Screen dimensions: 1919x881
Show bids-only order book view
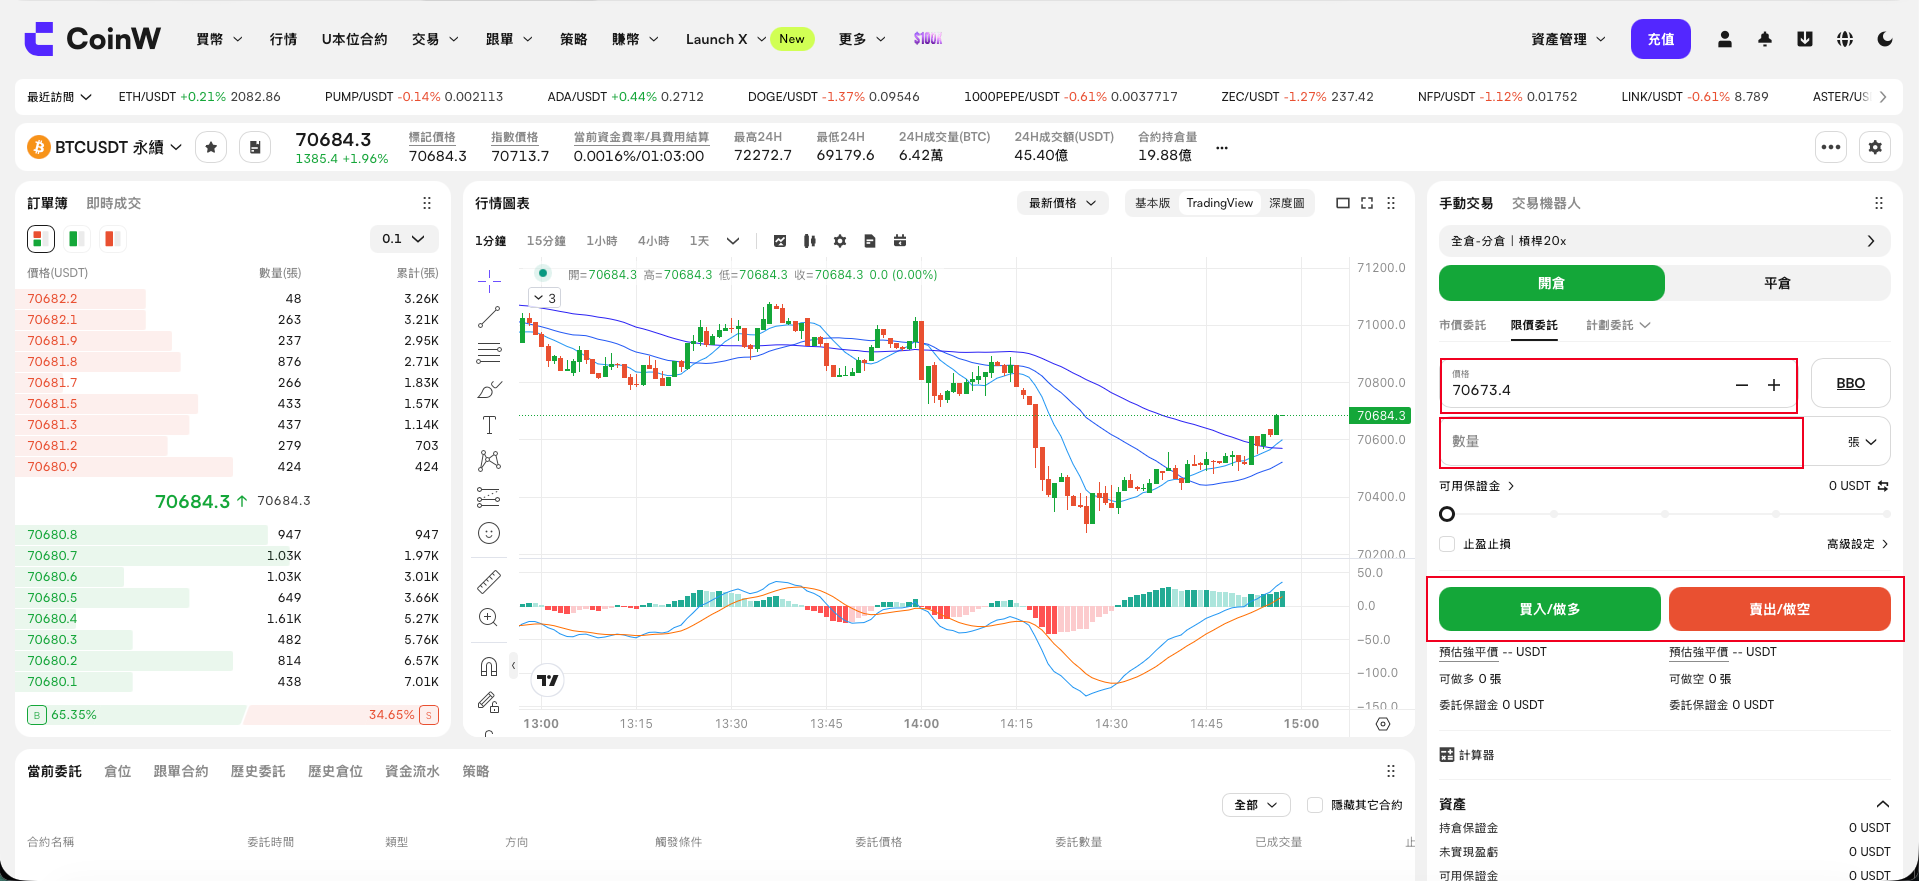75,239
